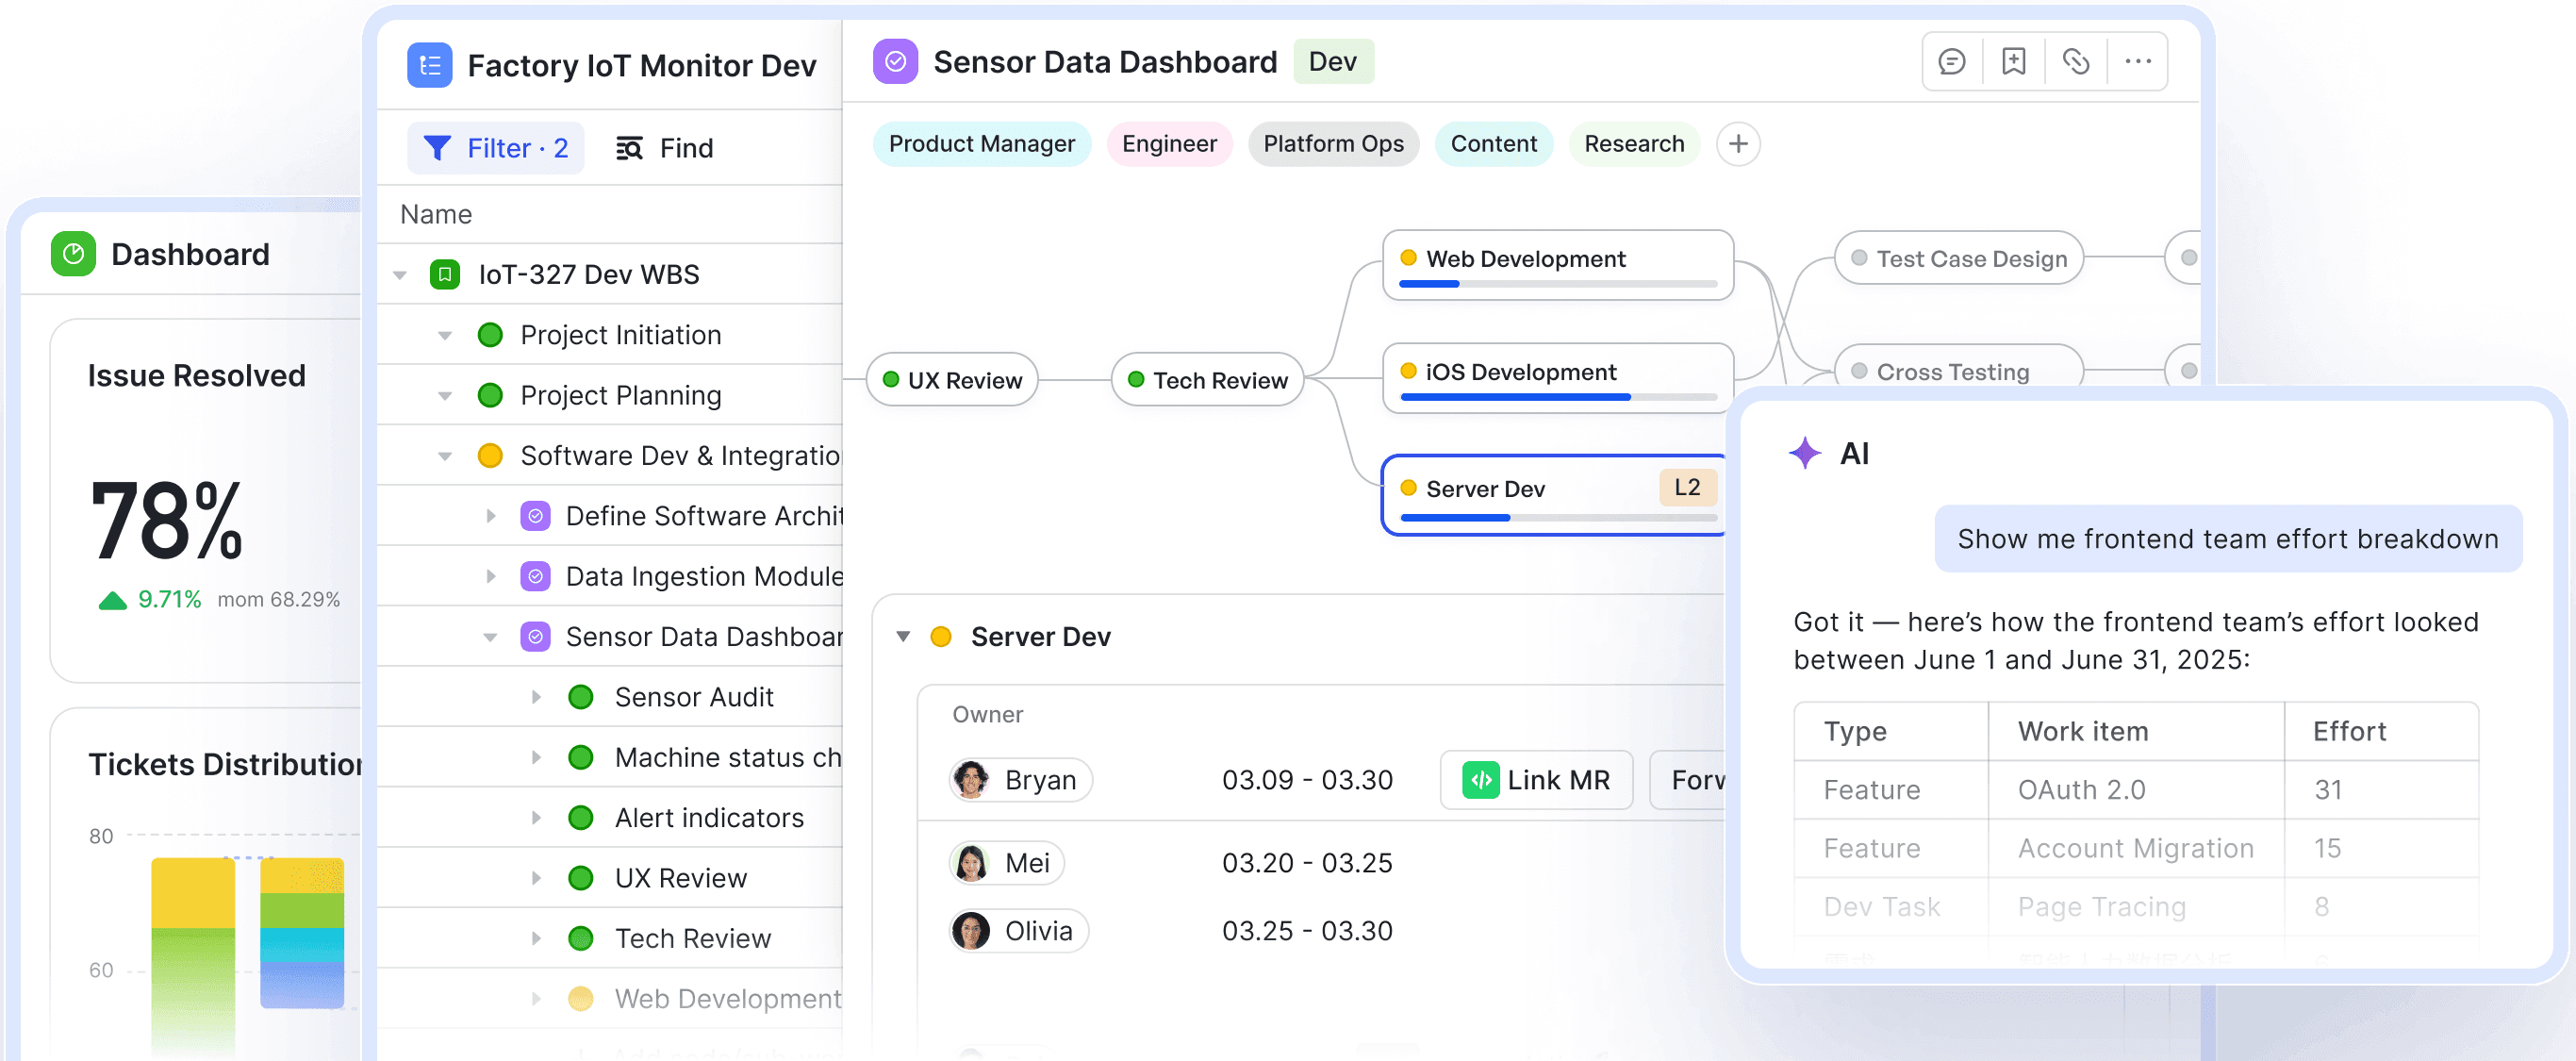Click the Sensor Audit green status dot
Viewport: 2576px width, 1061px height.
pyautogui.click(x=580, y=697)
